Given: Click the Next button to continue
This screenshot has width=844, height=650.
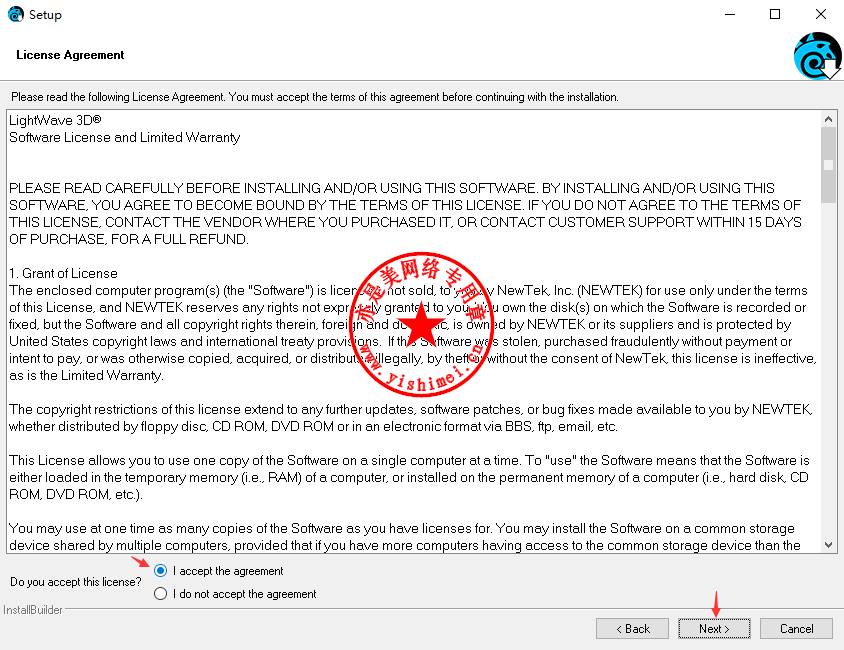Looking at the screenshot, I should [714, 628].
